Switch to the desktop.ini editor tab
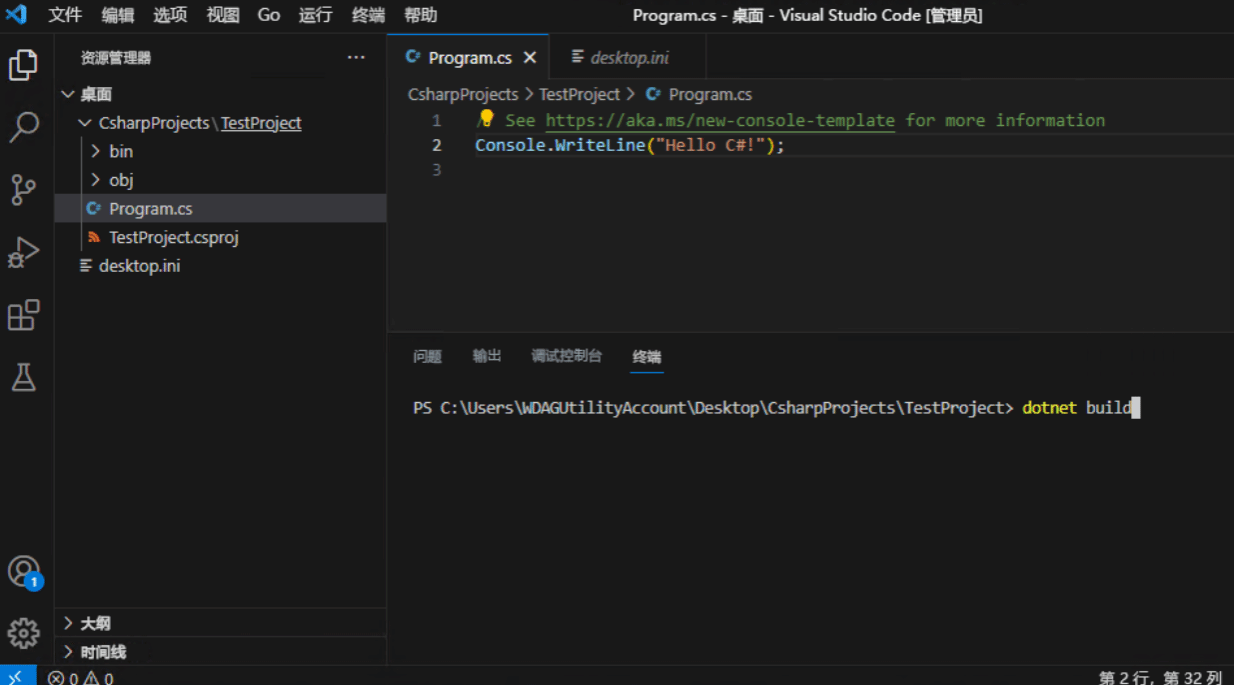 point(628,57)
